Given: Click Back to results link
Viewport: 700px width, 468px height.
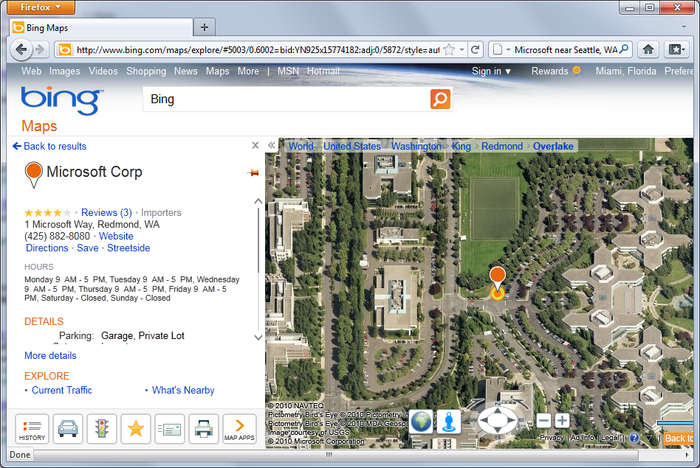Looking at the screenshot, I should (x=50, y=146).
